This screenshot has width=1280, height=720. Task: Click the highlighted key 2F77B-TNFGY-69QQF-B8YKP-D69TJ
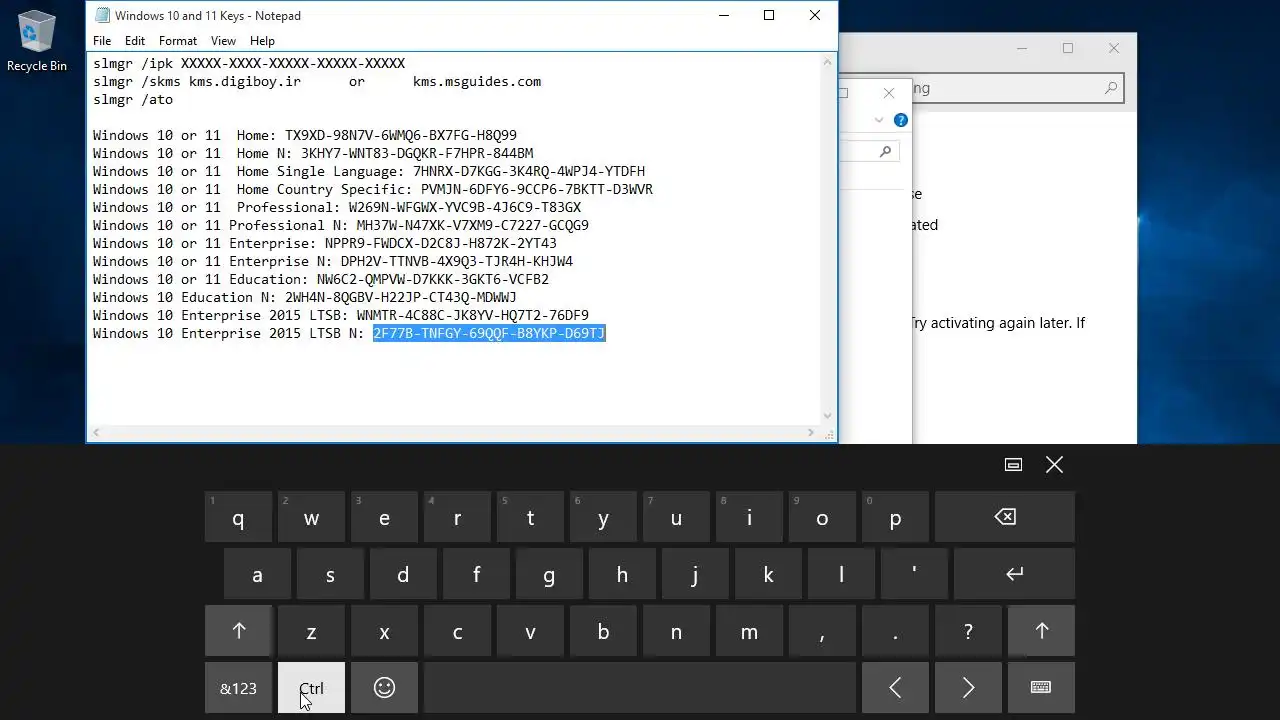click(489, 333)
